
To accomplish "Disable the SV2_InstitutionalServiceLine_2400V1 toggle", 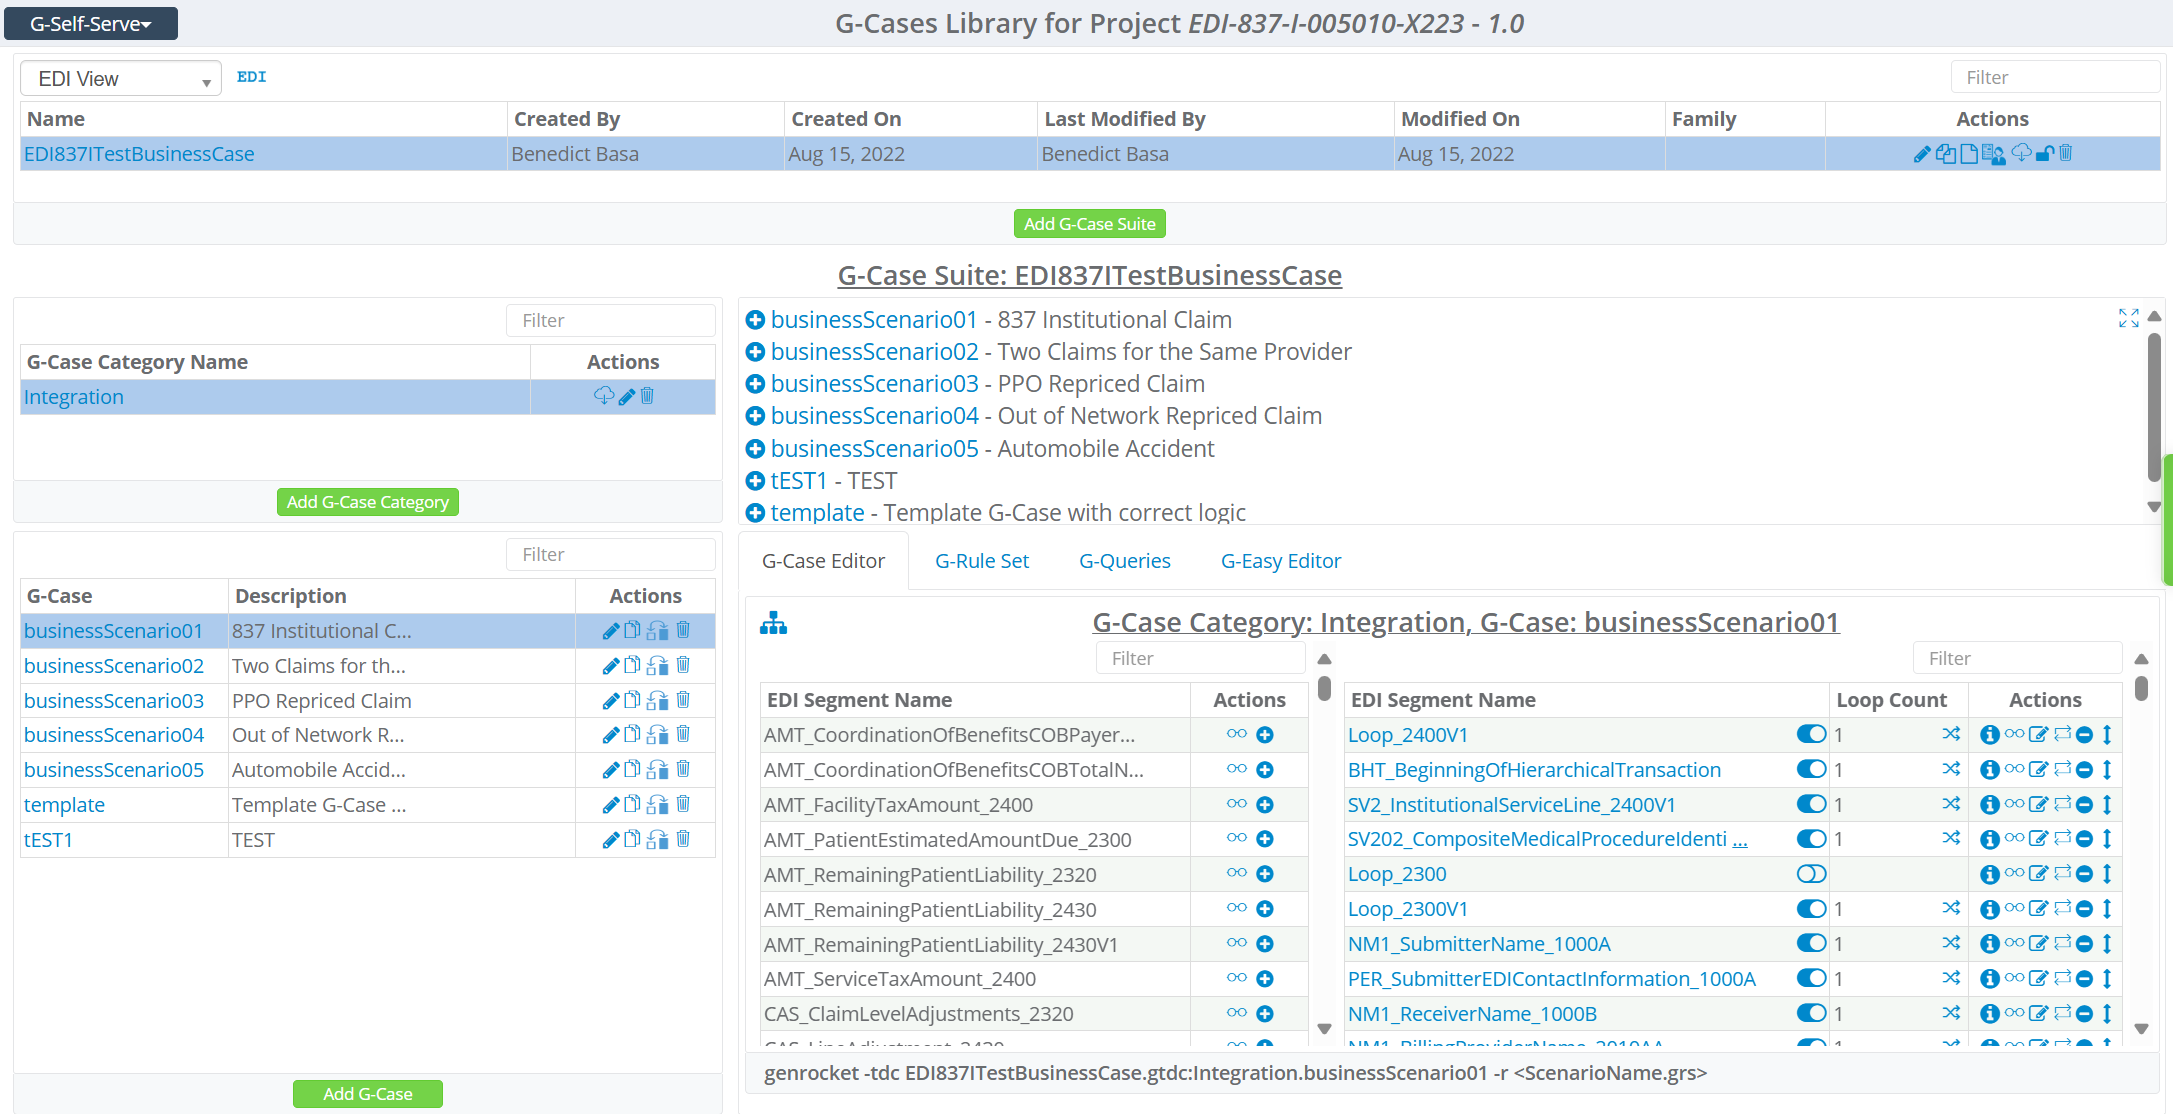I will point(1811,804).
